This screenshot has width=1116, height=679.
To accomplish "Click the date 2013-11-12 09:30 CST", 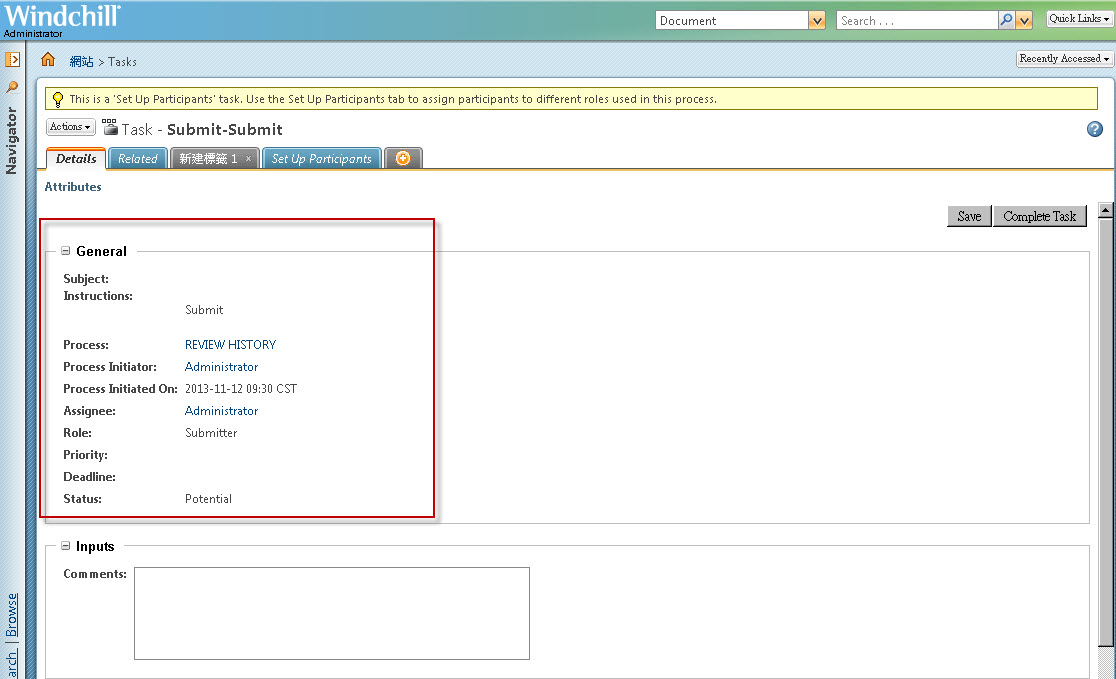I will click(241, 389).
